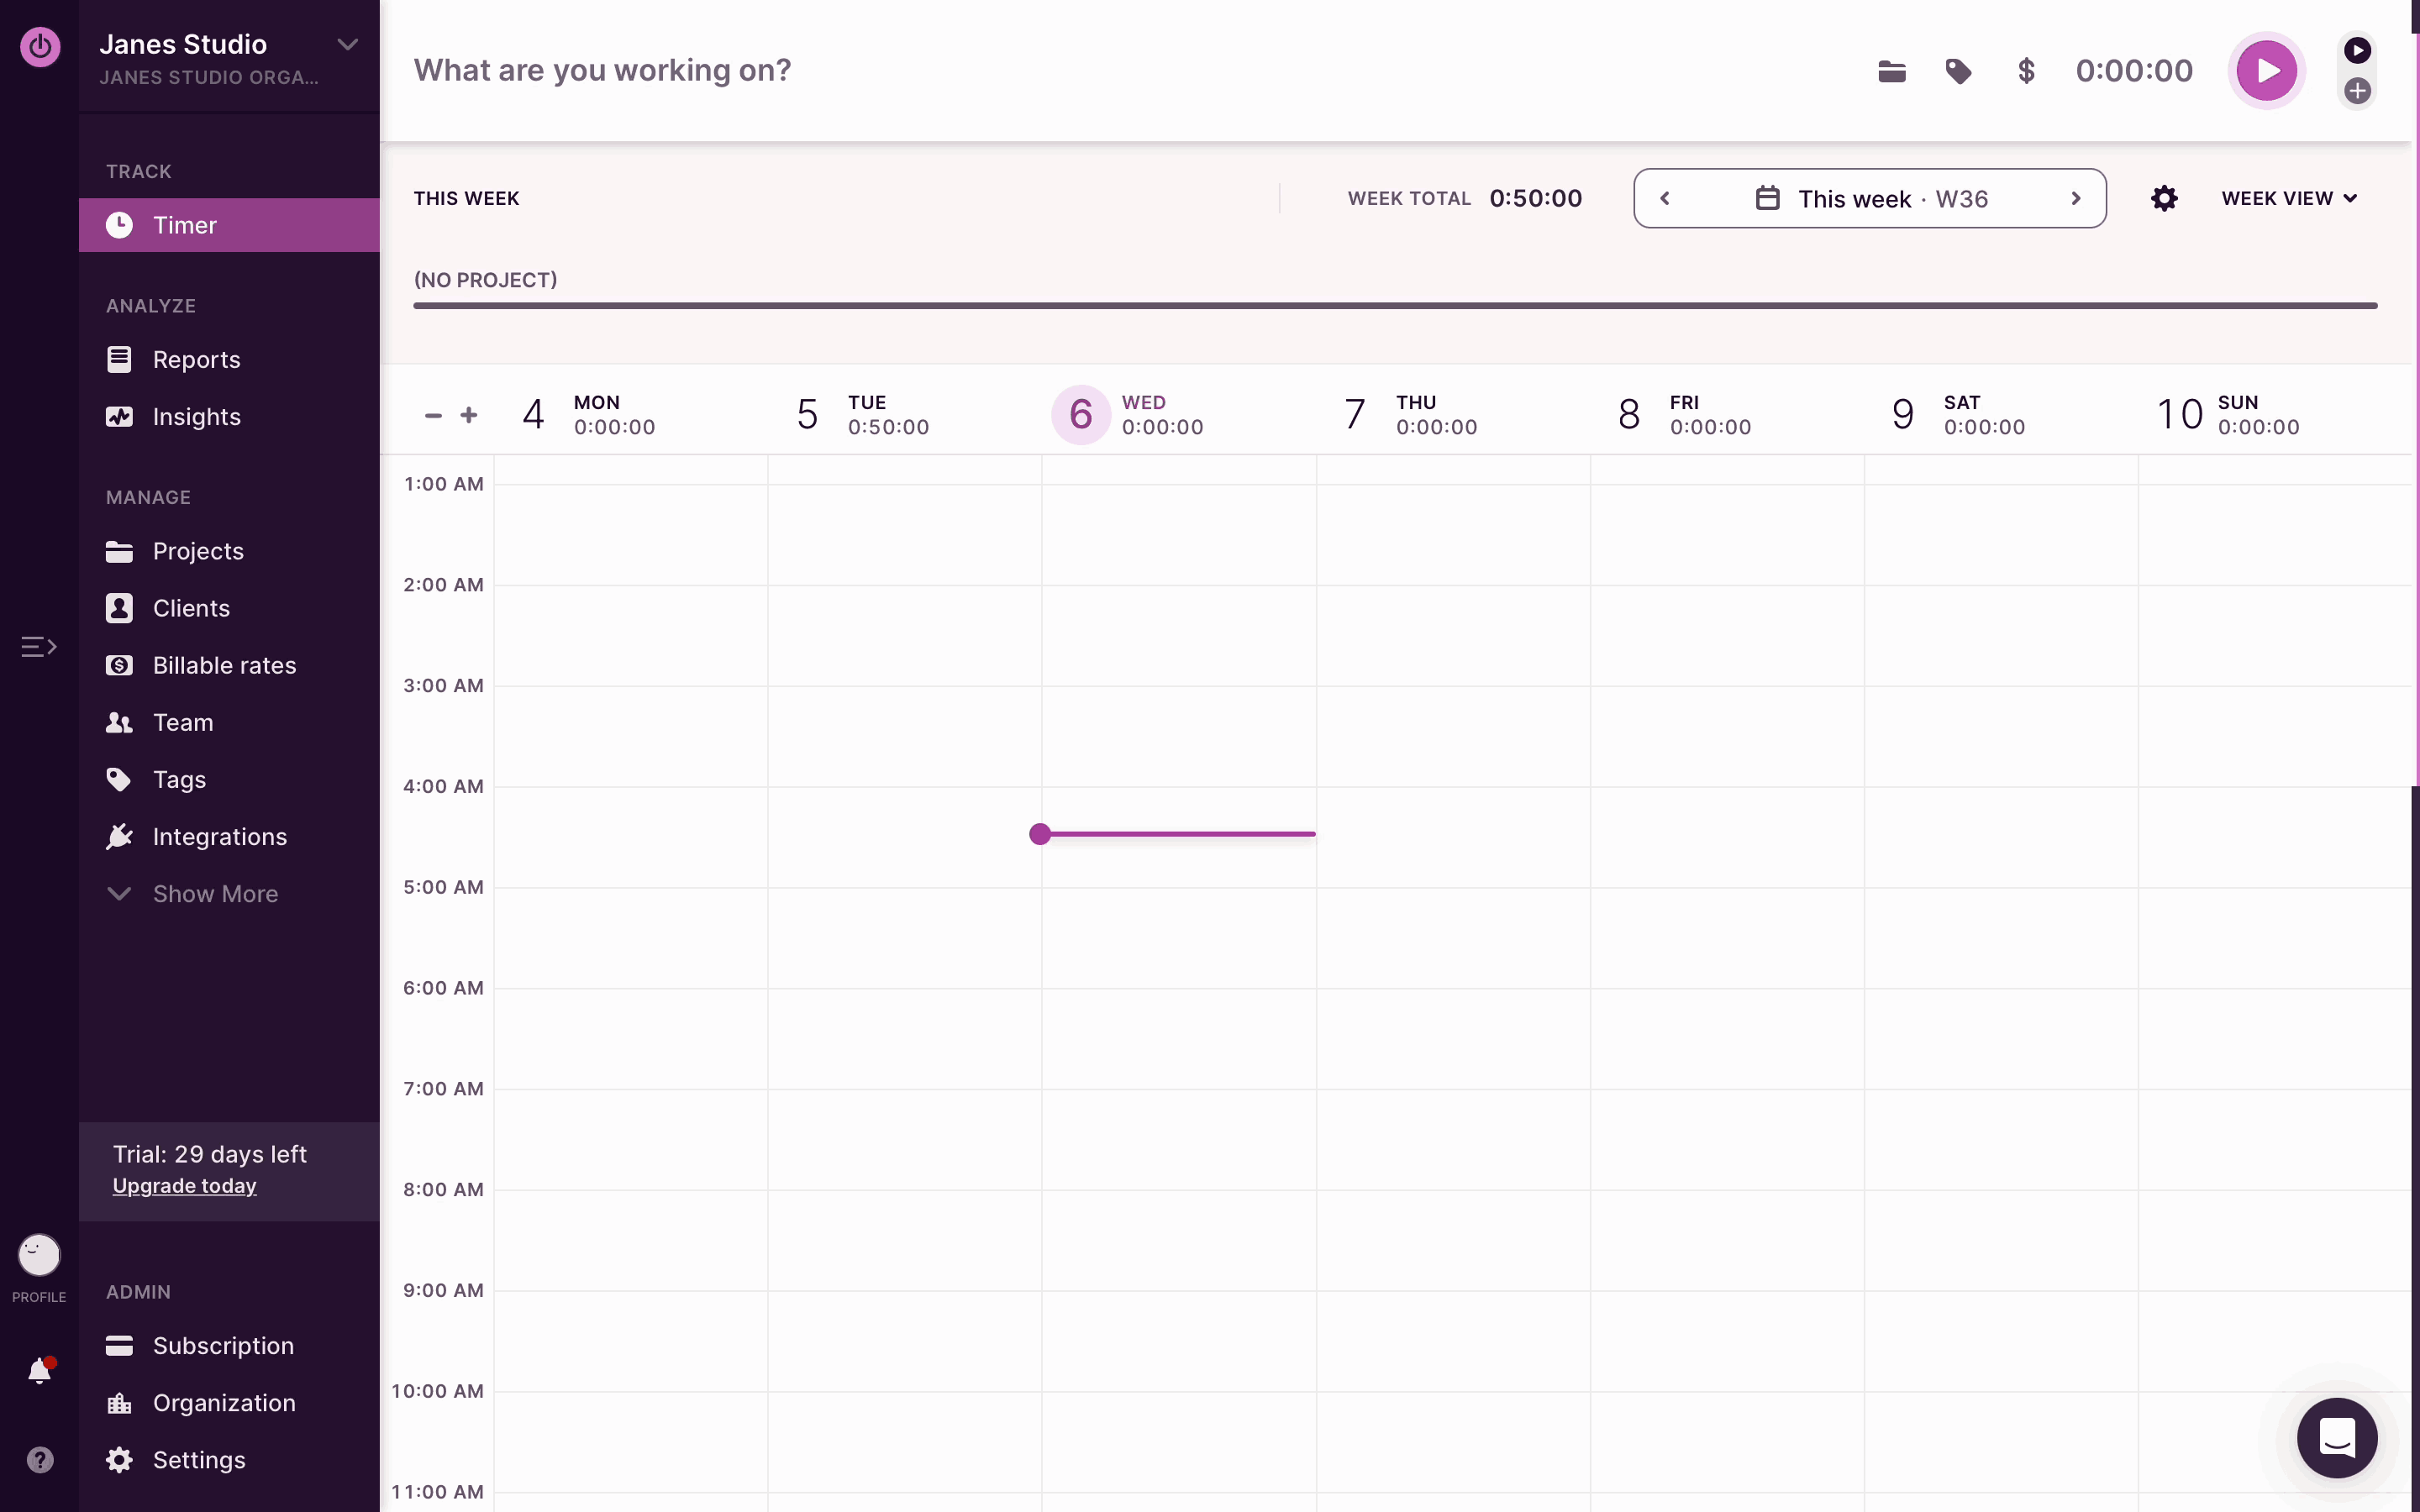Image resolution: width=2420 pixels, height=1512 pixels.
Task: Go to next week arrow
Action: pos(2076,198)
